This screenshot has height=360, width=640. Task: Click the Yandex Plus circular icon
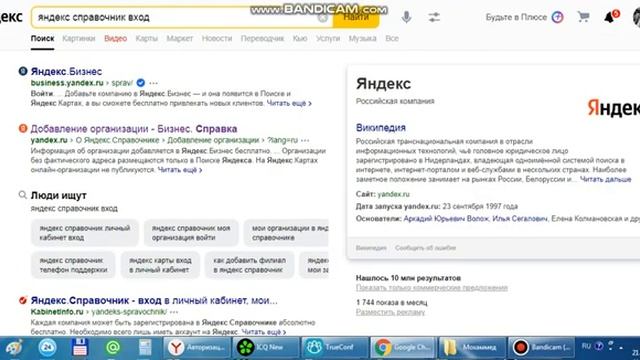tap(558, 17)
